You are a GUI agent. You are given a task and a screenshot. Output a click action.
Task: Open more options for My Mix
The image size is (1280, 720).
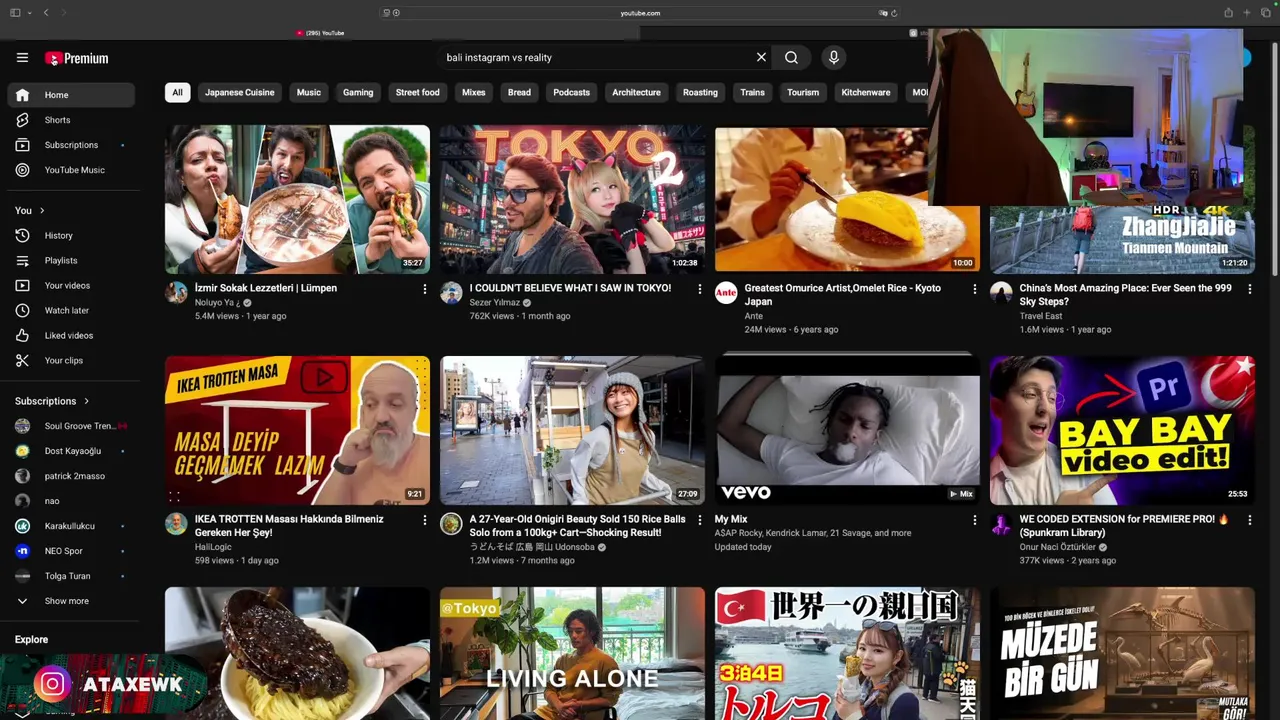click(x=974, y=520)
